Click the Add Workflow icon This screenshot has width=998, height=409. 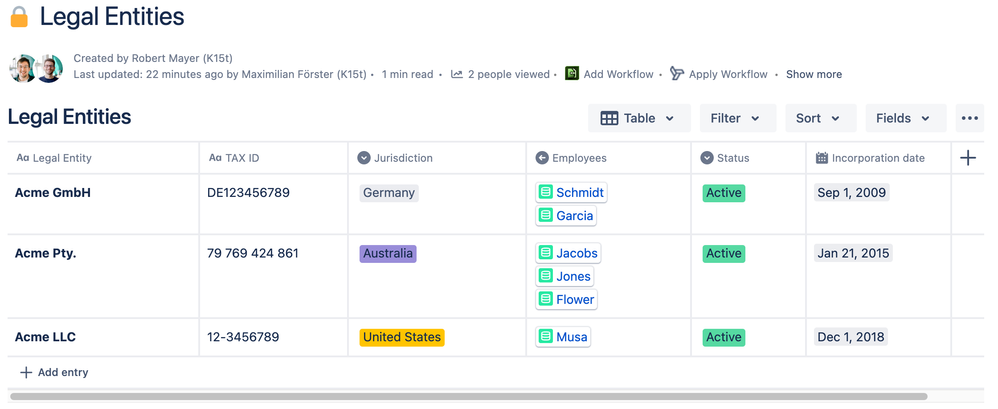tap(572, 74)
